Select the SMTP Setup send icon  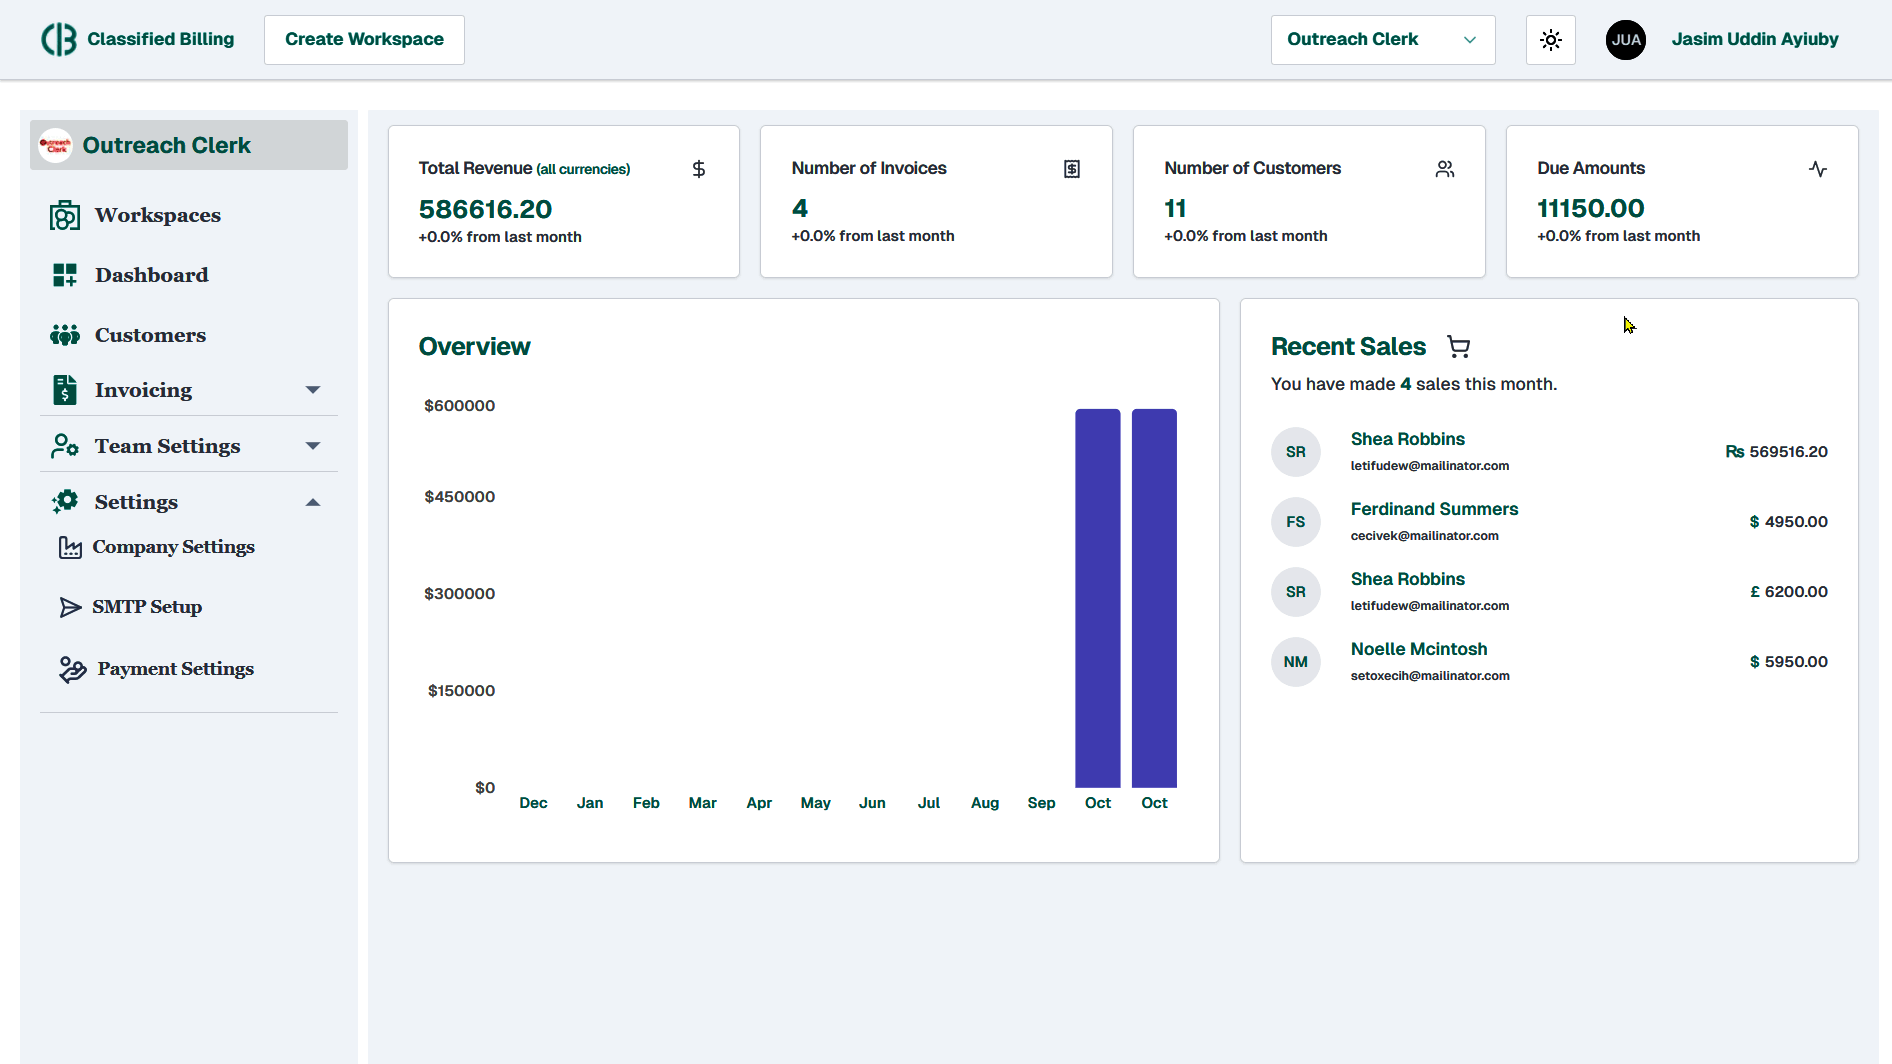[x=69, y=606]
